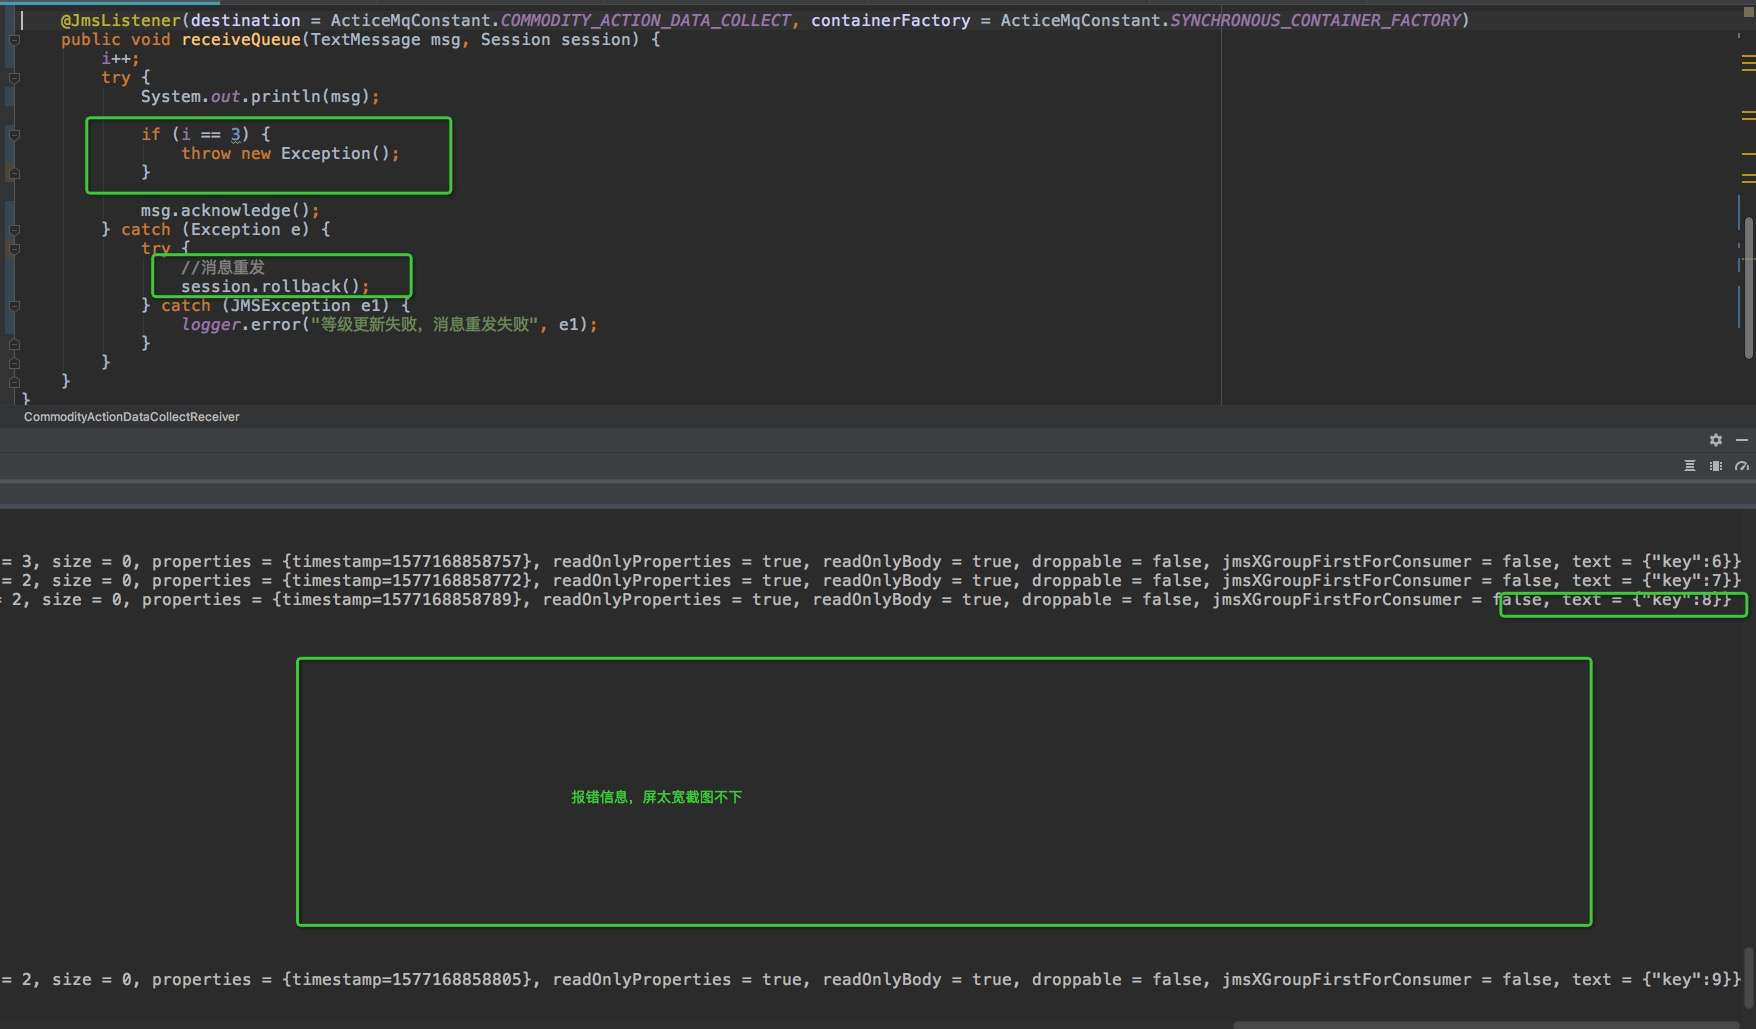The width and height of the screenshot is (1756, 1029).
Task: Click the @JmsListener annotation
Action: pos(120,20)
